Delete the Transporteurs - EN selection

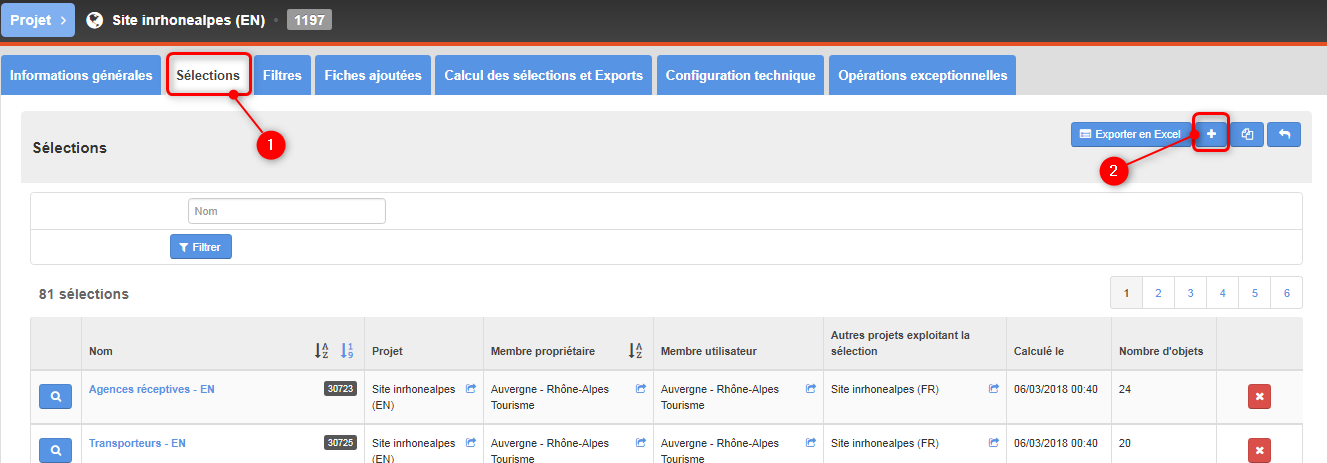(1259, 450)
